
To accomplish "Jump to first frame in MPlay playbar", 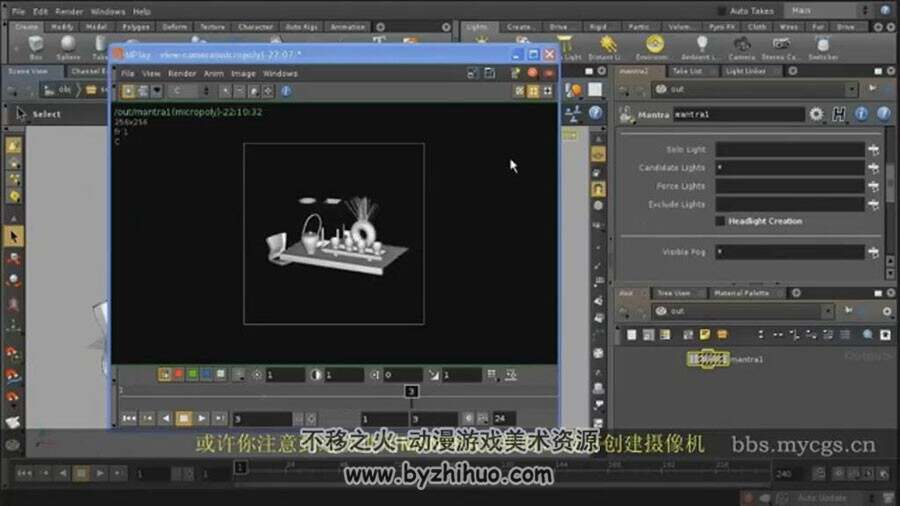I will pos(129,419).
